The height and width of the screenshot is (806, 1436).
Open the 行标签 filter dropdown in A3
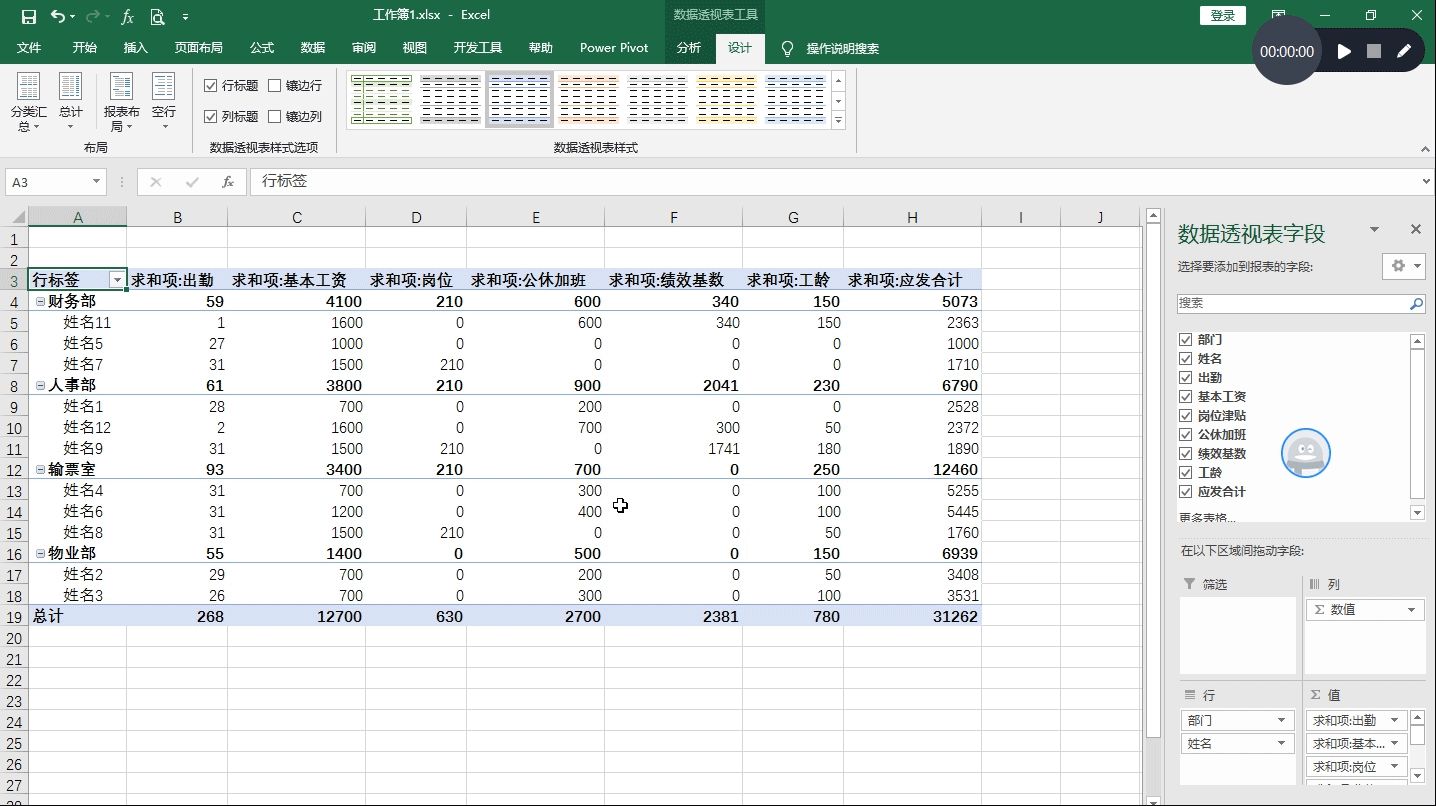tap(117, 281)
